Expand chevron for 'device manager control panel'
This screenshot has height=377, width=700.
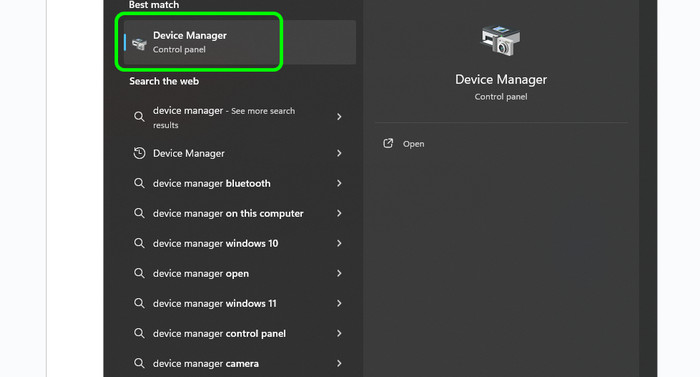[339, 333]
